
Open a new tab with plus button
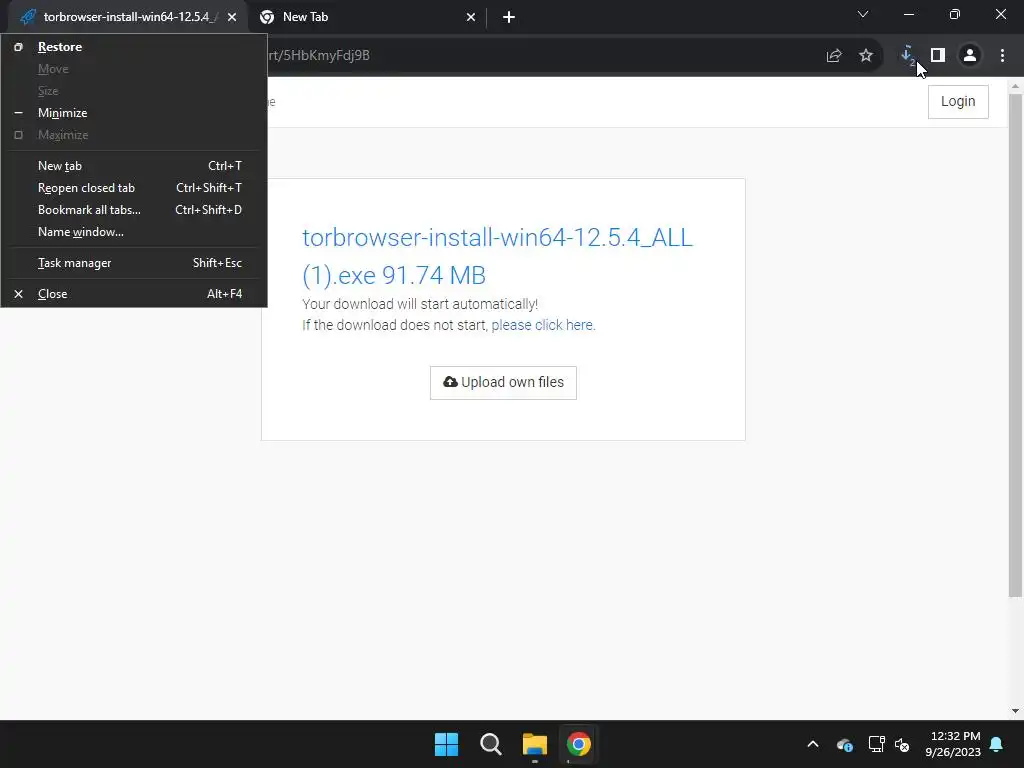[x=509, y=17]
